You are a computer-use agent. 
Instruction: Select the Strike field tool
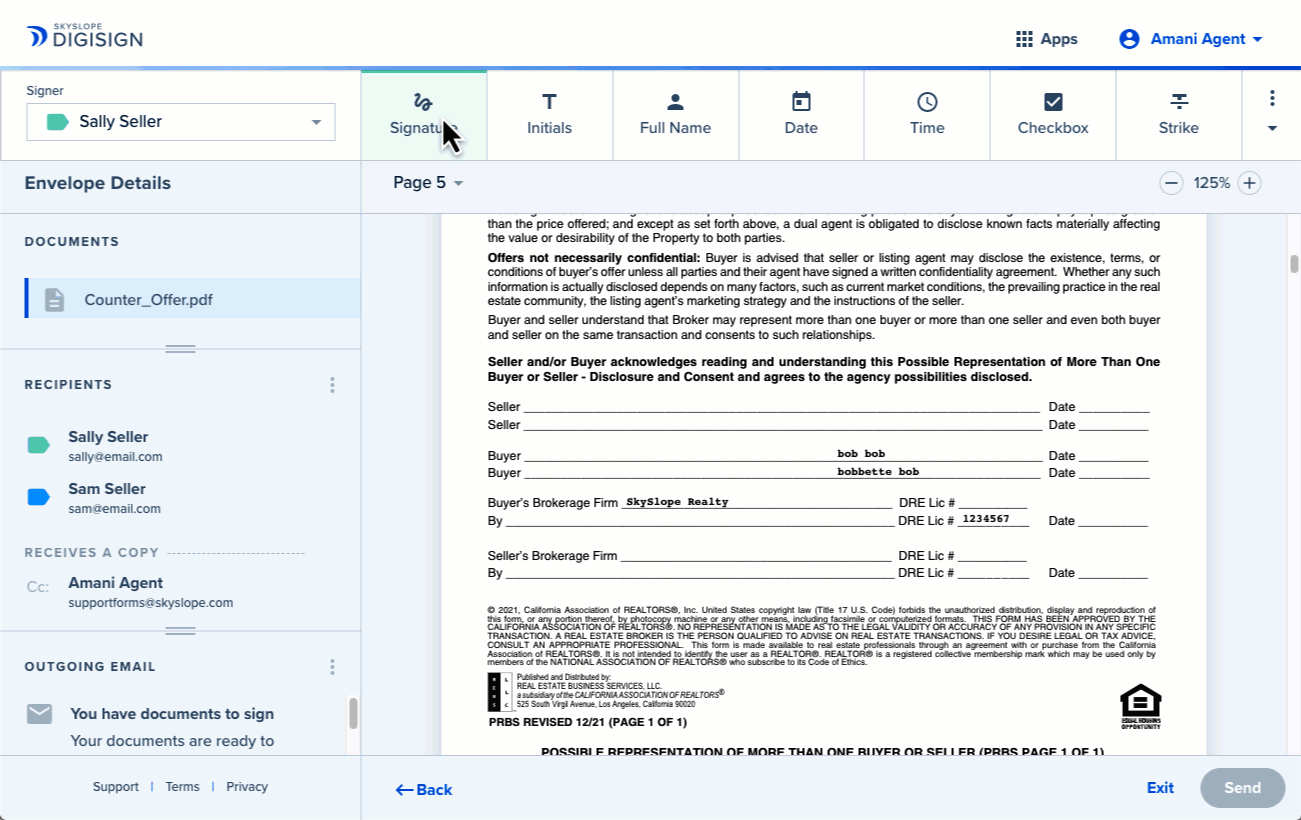[x=1179, y=115]
